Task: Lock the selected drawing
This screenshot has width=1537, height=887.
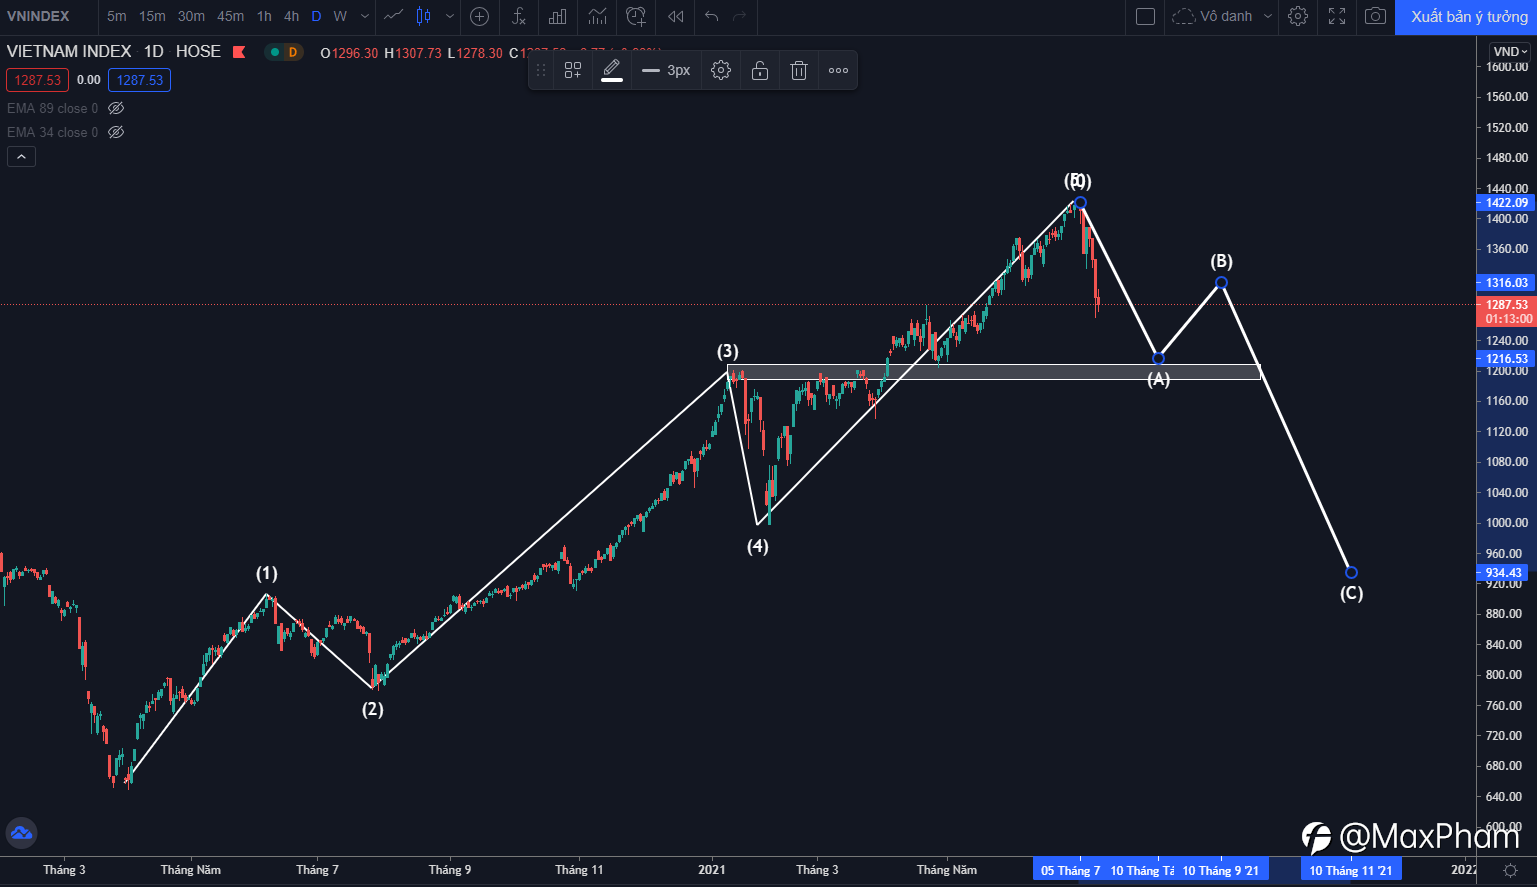Action: [760, 70]
